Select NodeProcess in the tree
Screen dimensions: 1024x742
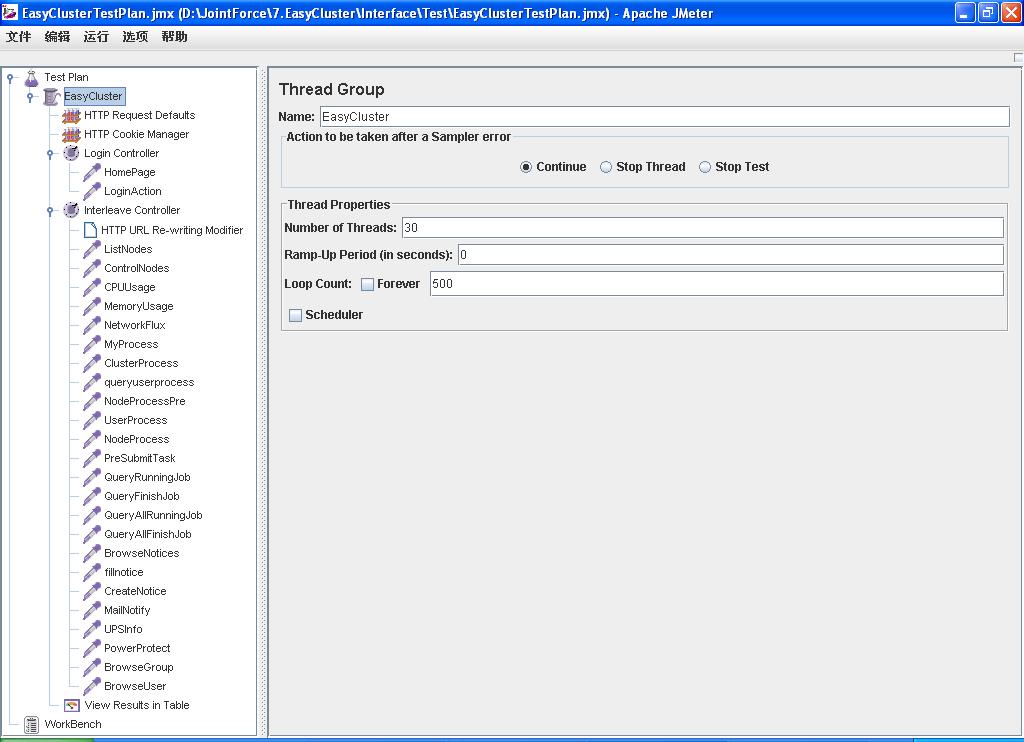[x=136, y=440]
